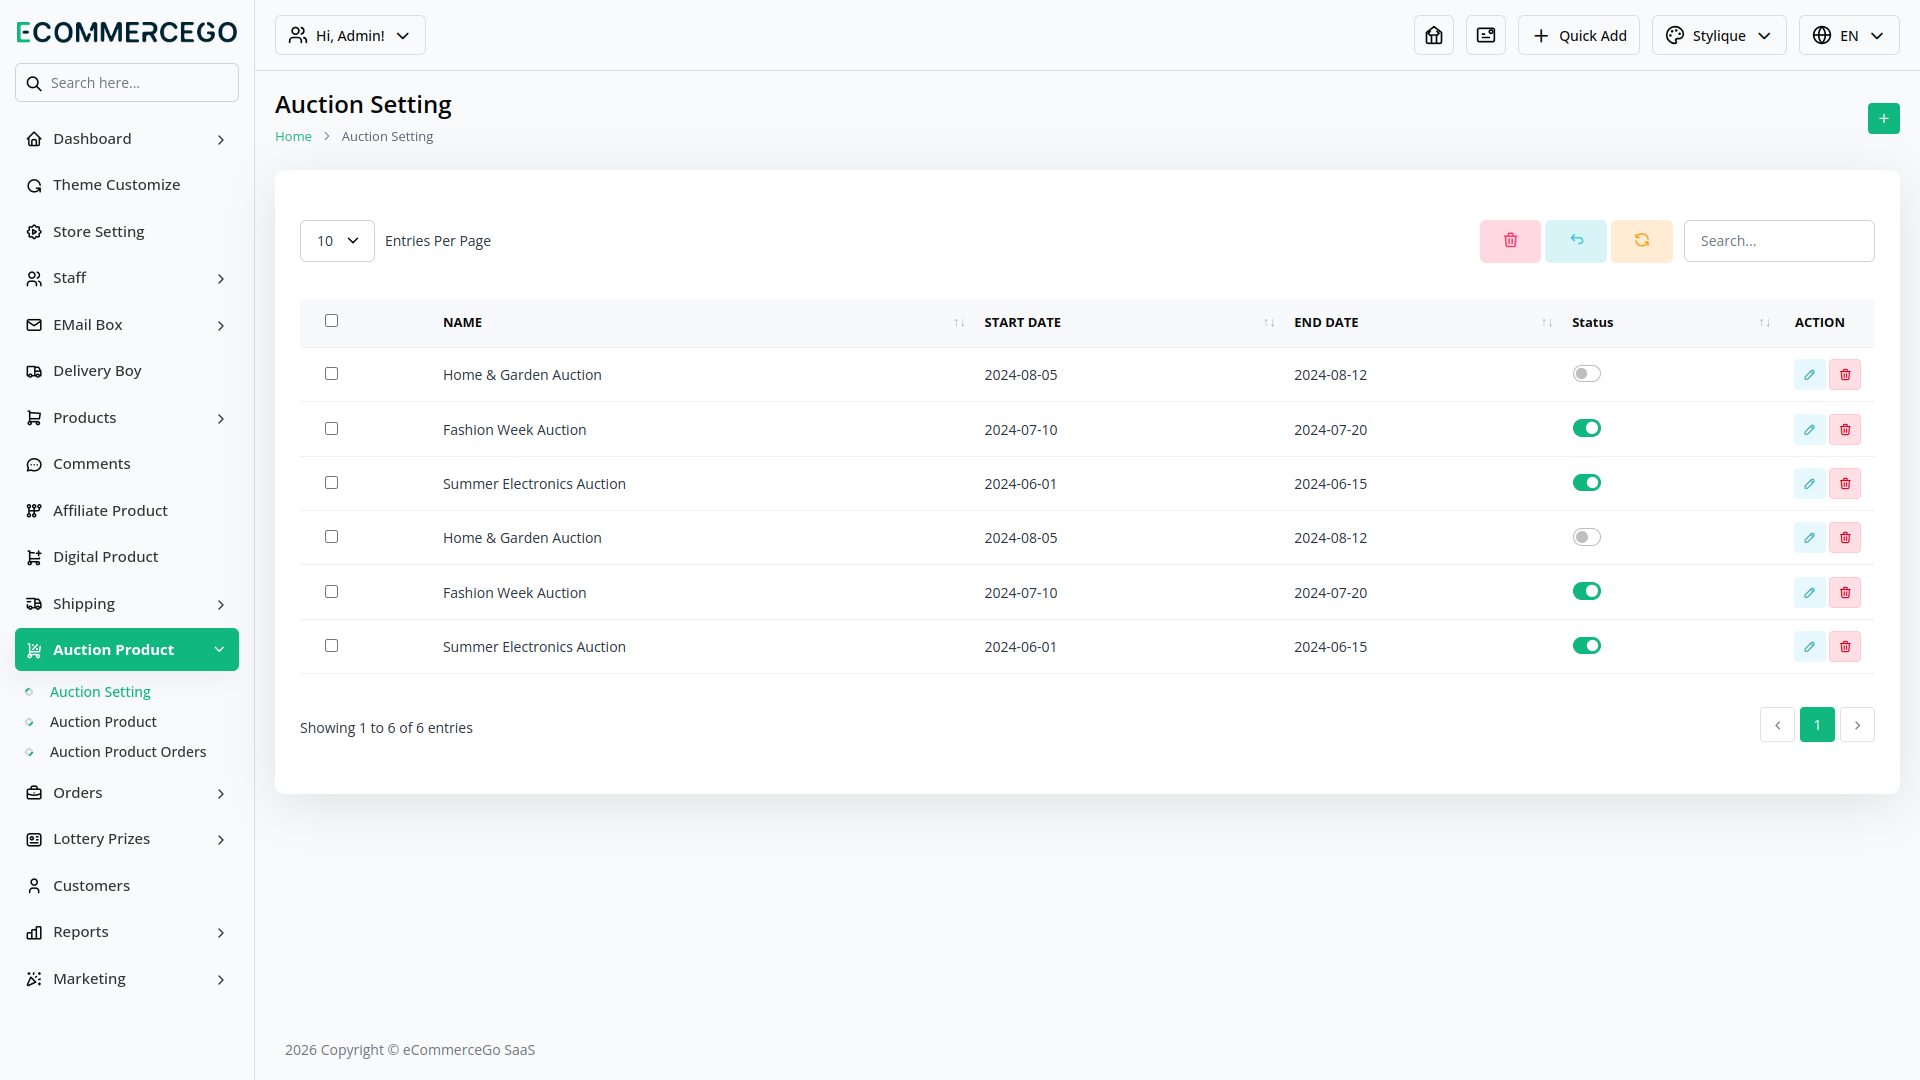The height and width of the screenshot is (1080, 1920).
Task: Open Theme Customize in the sidebar
Action: click(127, 185)
